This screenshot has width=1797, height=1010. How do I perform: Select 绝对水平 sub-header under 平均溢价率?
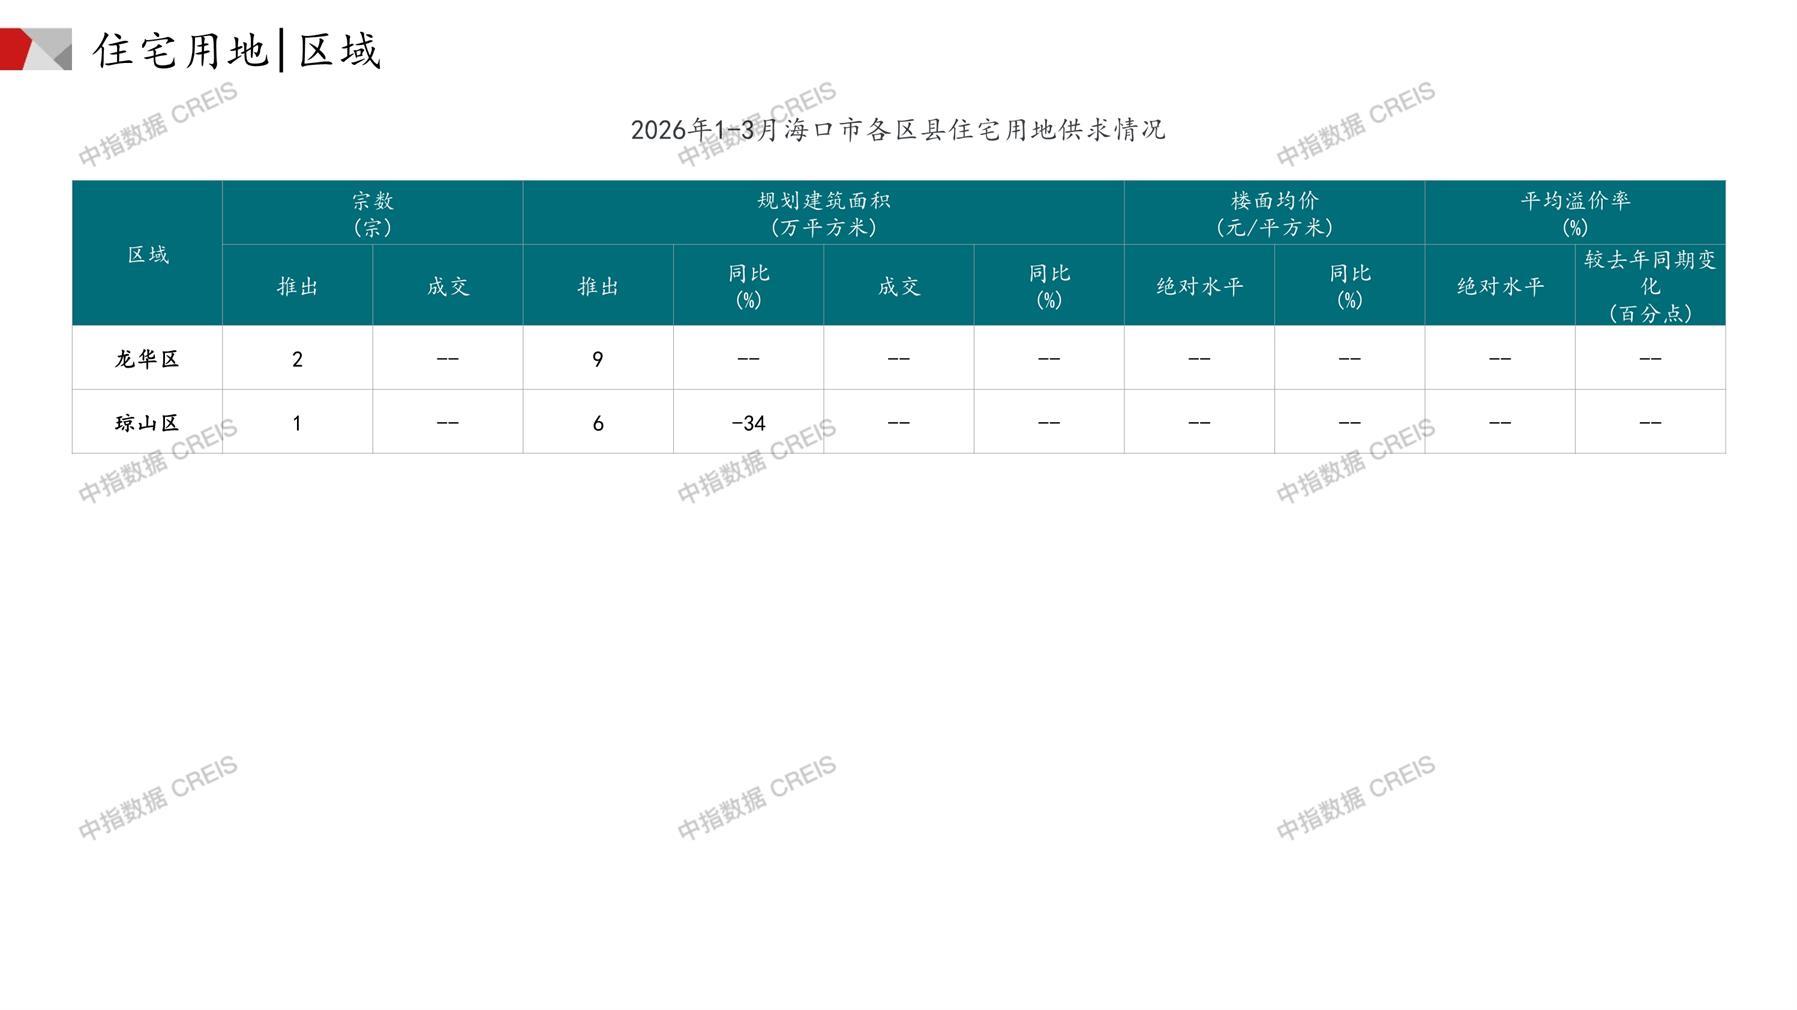pos(1499,286)
